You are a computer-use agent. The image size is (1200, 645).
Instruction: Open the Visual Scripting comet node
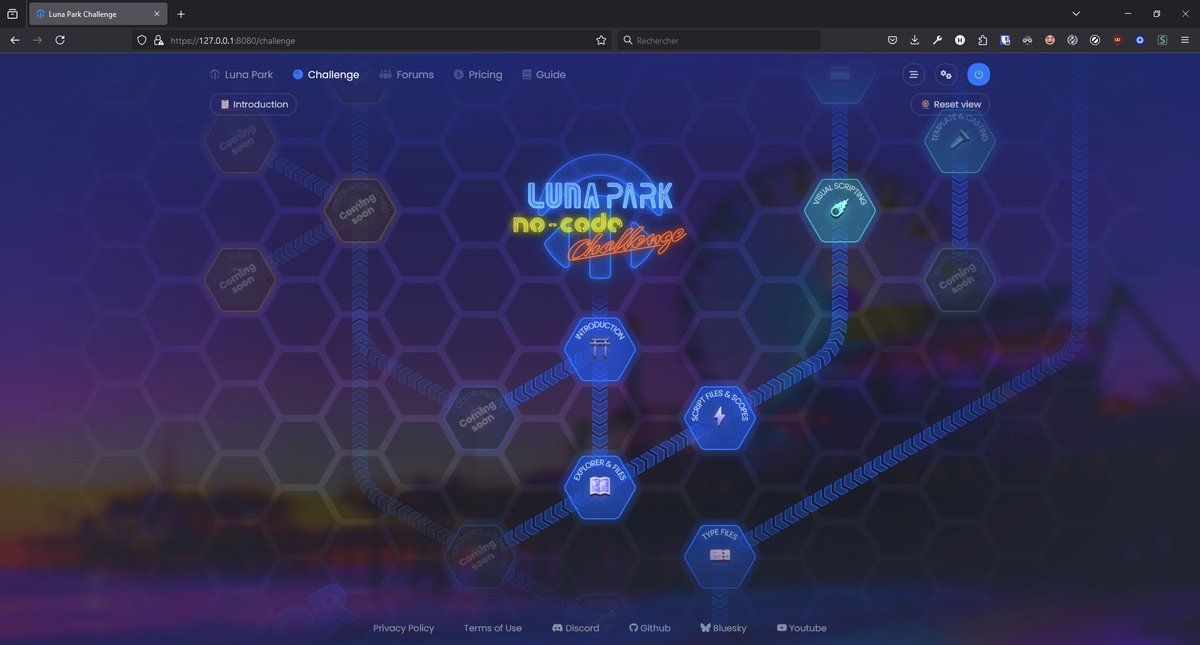[840, 211]
